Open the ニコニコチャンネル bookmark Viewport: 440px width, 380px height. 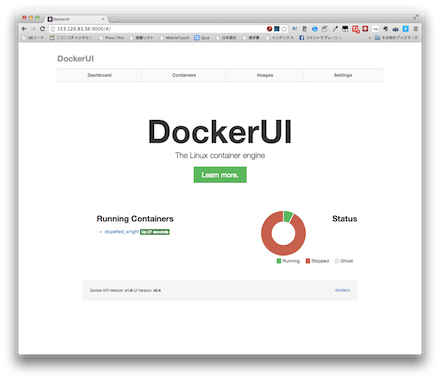(x=70, y=38)
